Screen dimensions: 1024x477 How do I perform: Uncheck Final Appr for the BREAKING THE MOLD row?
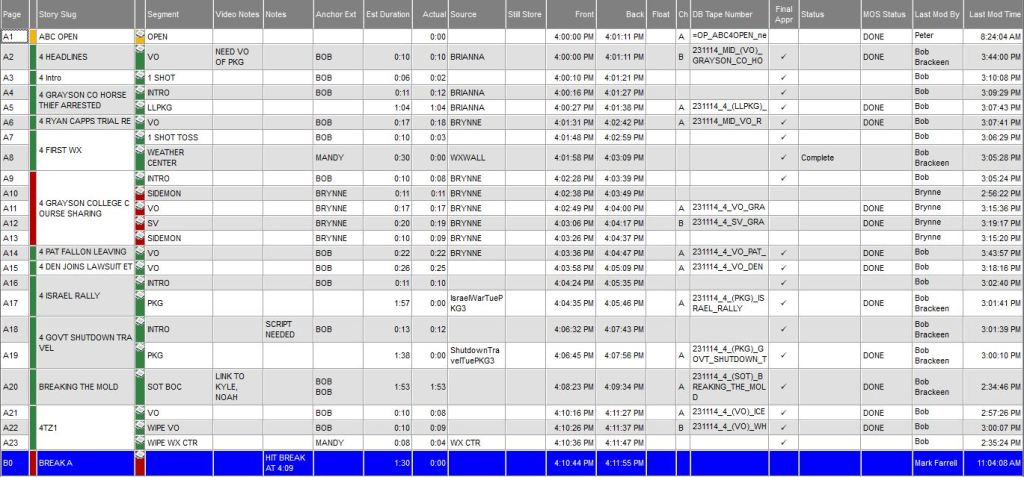pyautogui.click(x=783, y=387)
